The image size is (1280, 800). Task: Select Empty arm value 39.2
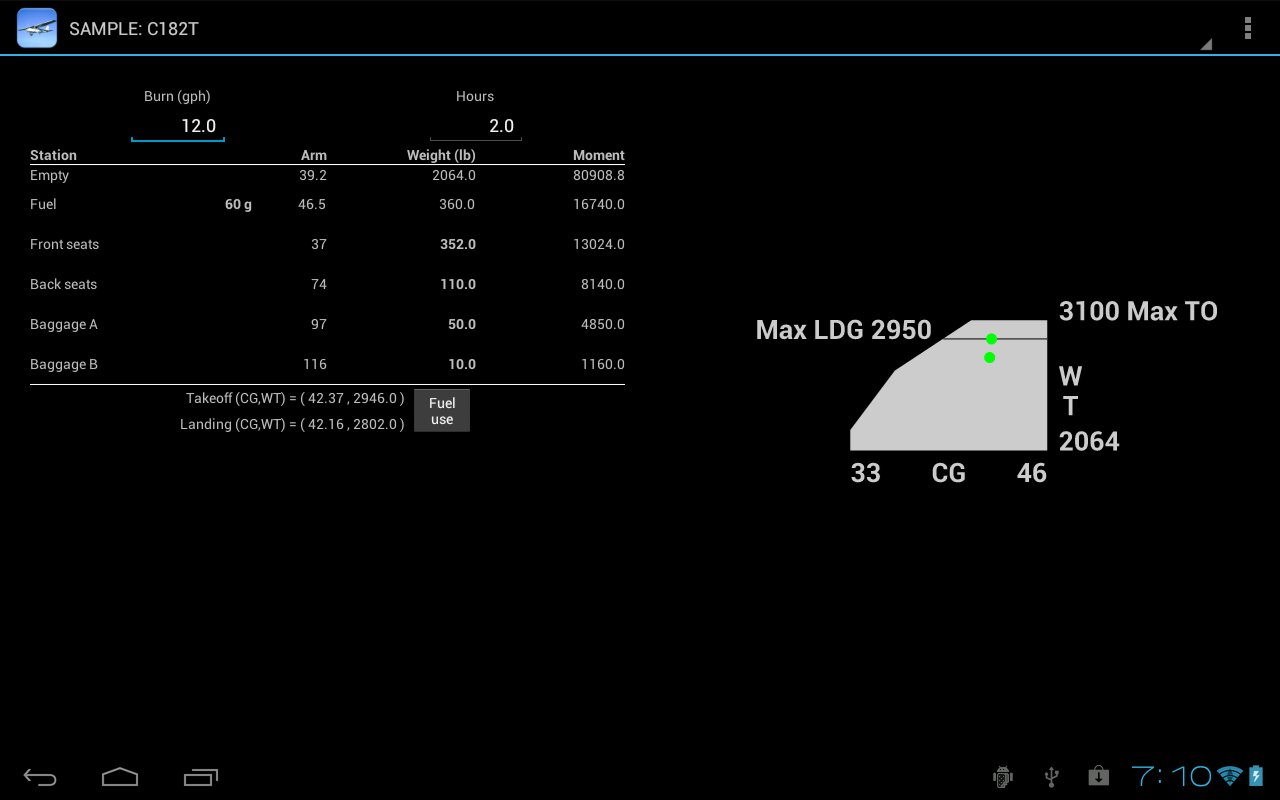[313, 175]
